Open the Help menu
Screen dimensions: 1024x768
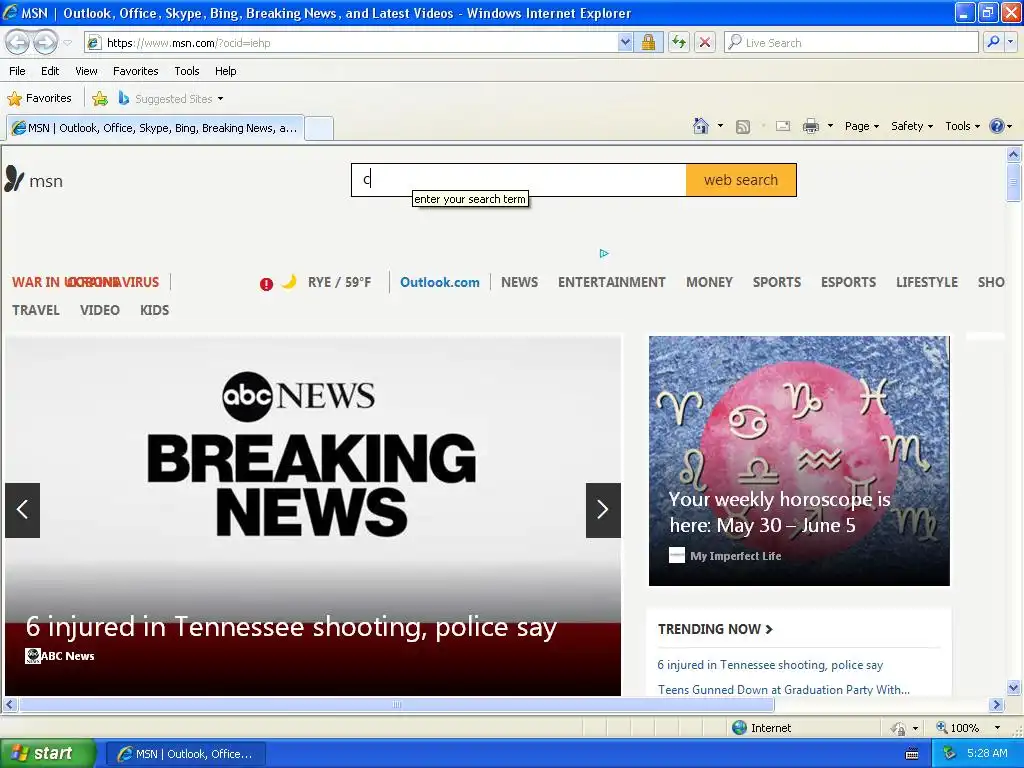point(226,71)
